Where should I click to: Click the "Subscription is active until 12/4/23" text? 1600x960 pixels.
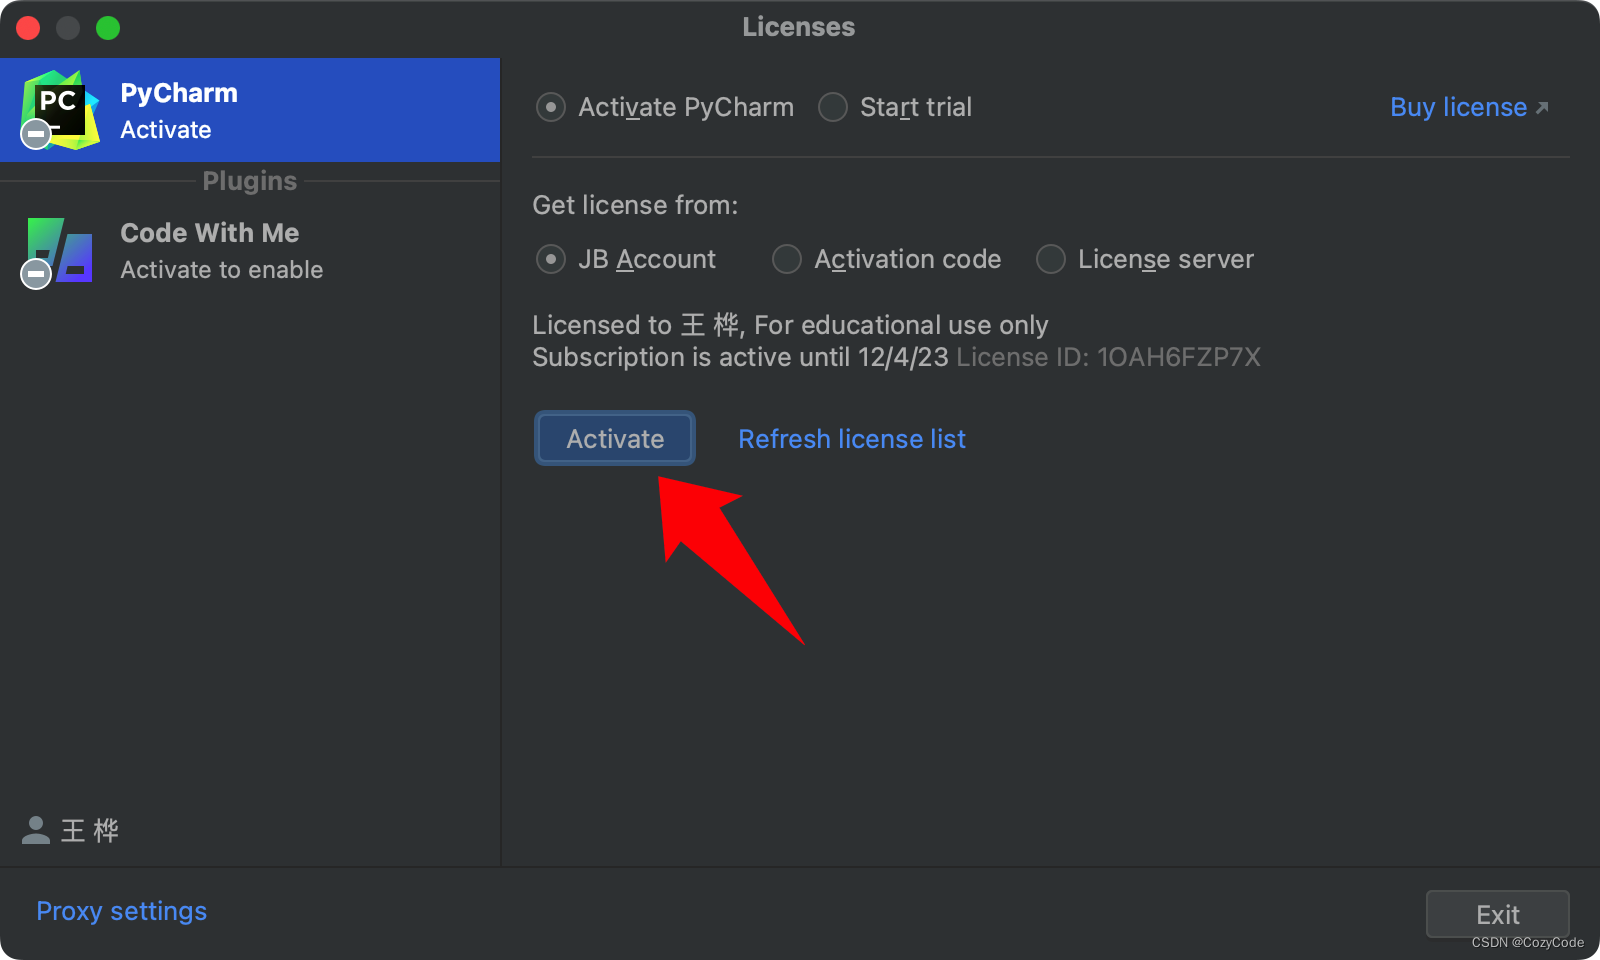740,357
